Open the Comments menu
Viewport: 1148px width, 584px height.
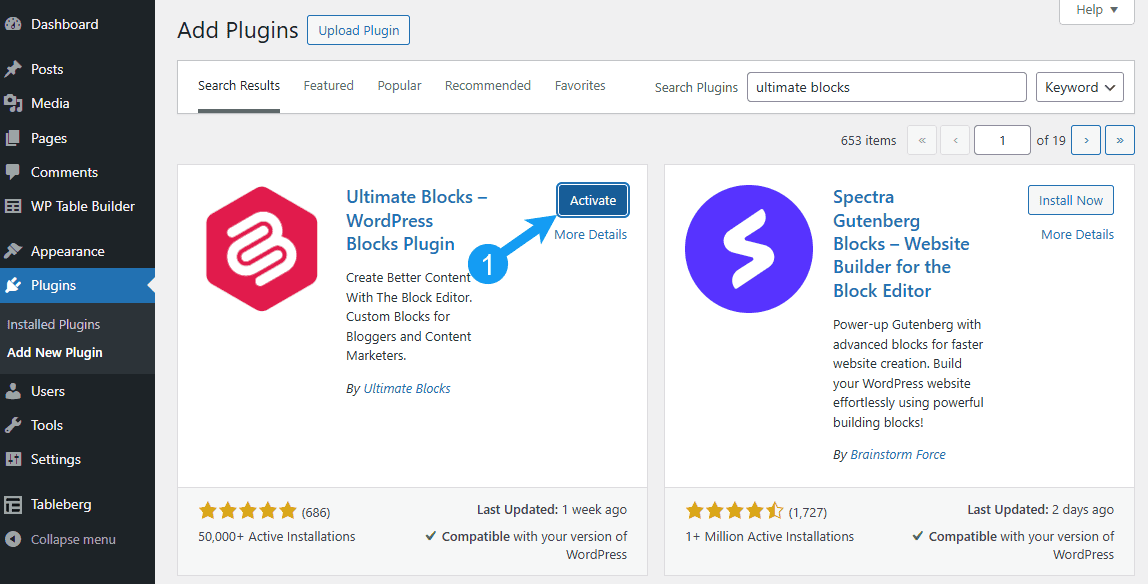point(64,172)
